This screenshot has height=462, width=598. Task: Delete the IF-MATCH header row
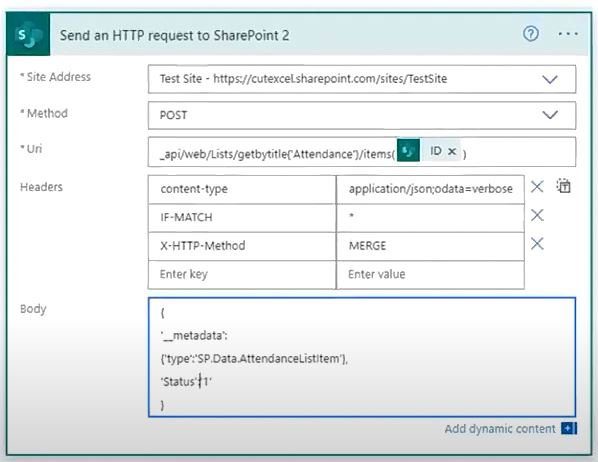tap(537, 215)
